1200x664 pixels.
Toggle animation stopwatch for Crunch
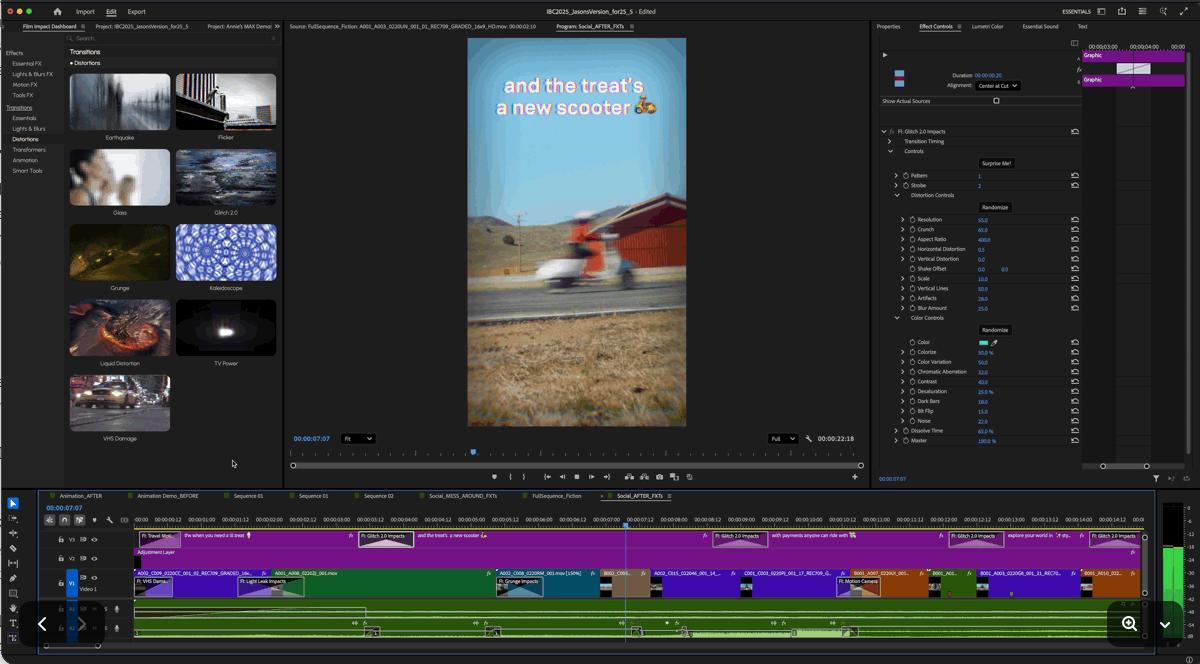pyautogui.click(x=912, y=229)
